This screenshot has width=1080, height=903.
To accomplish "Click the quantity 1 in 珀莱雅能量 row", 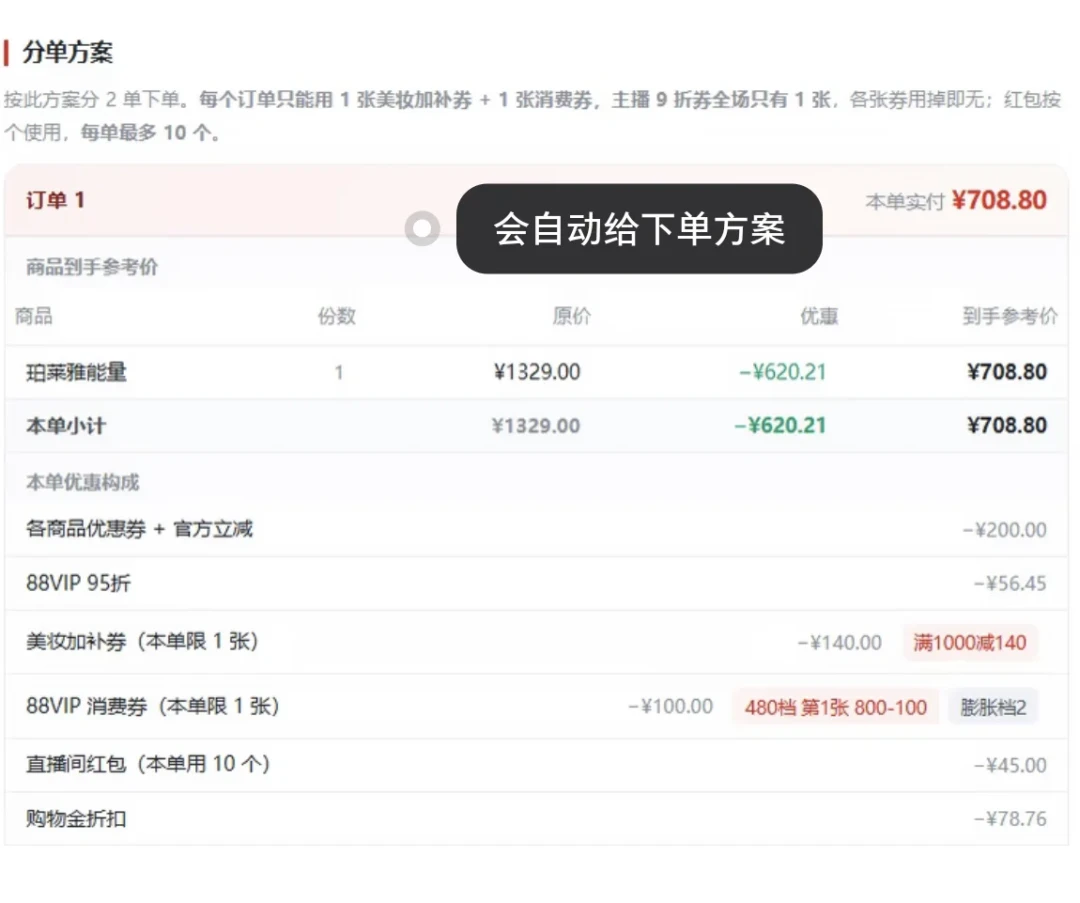I will 339,373.
